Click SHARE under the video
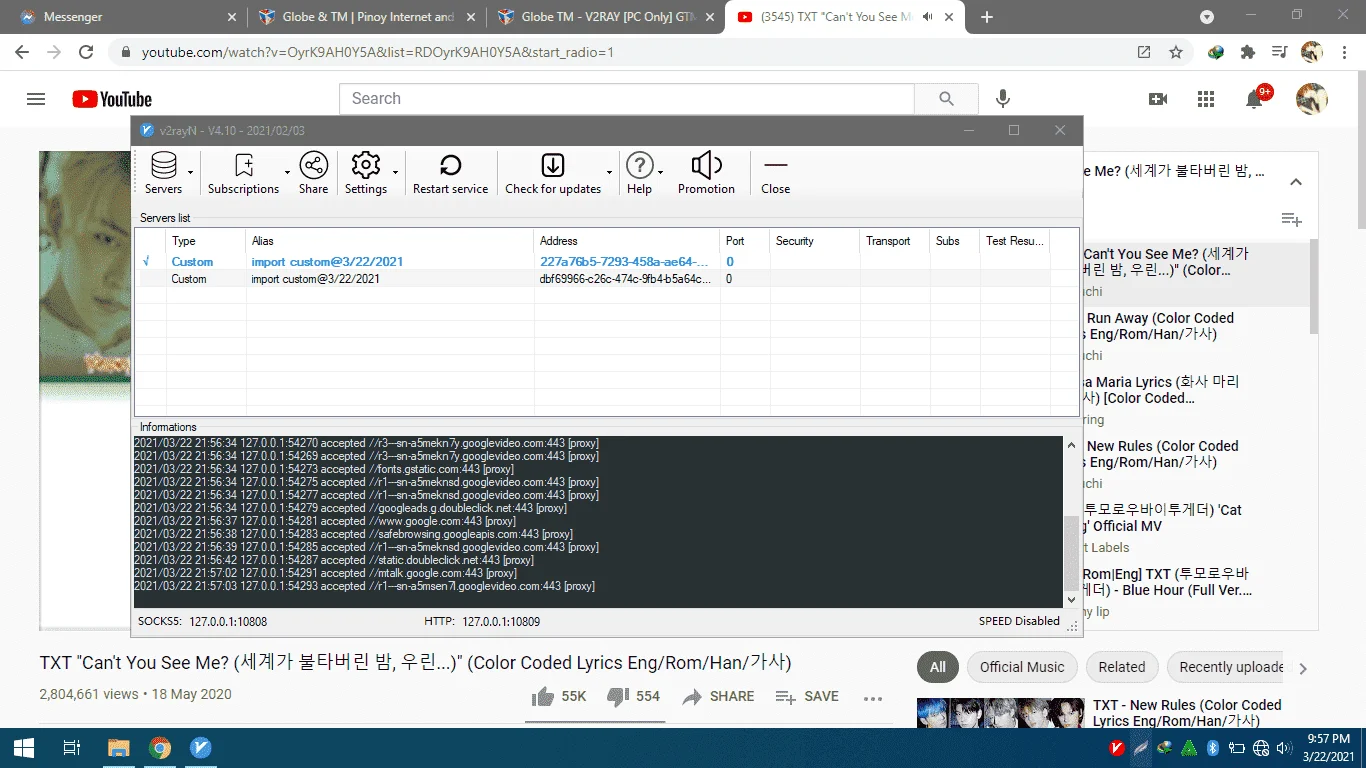 point(718,696)
